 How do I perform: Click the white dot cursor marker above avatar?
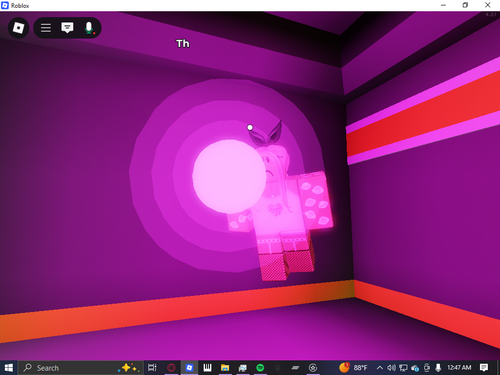tap(250, 127)
